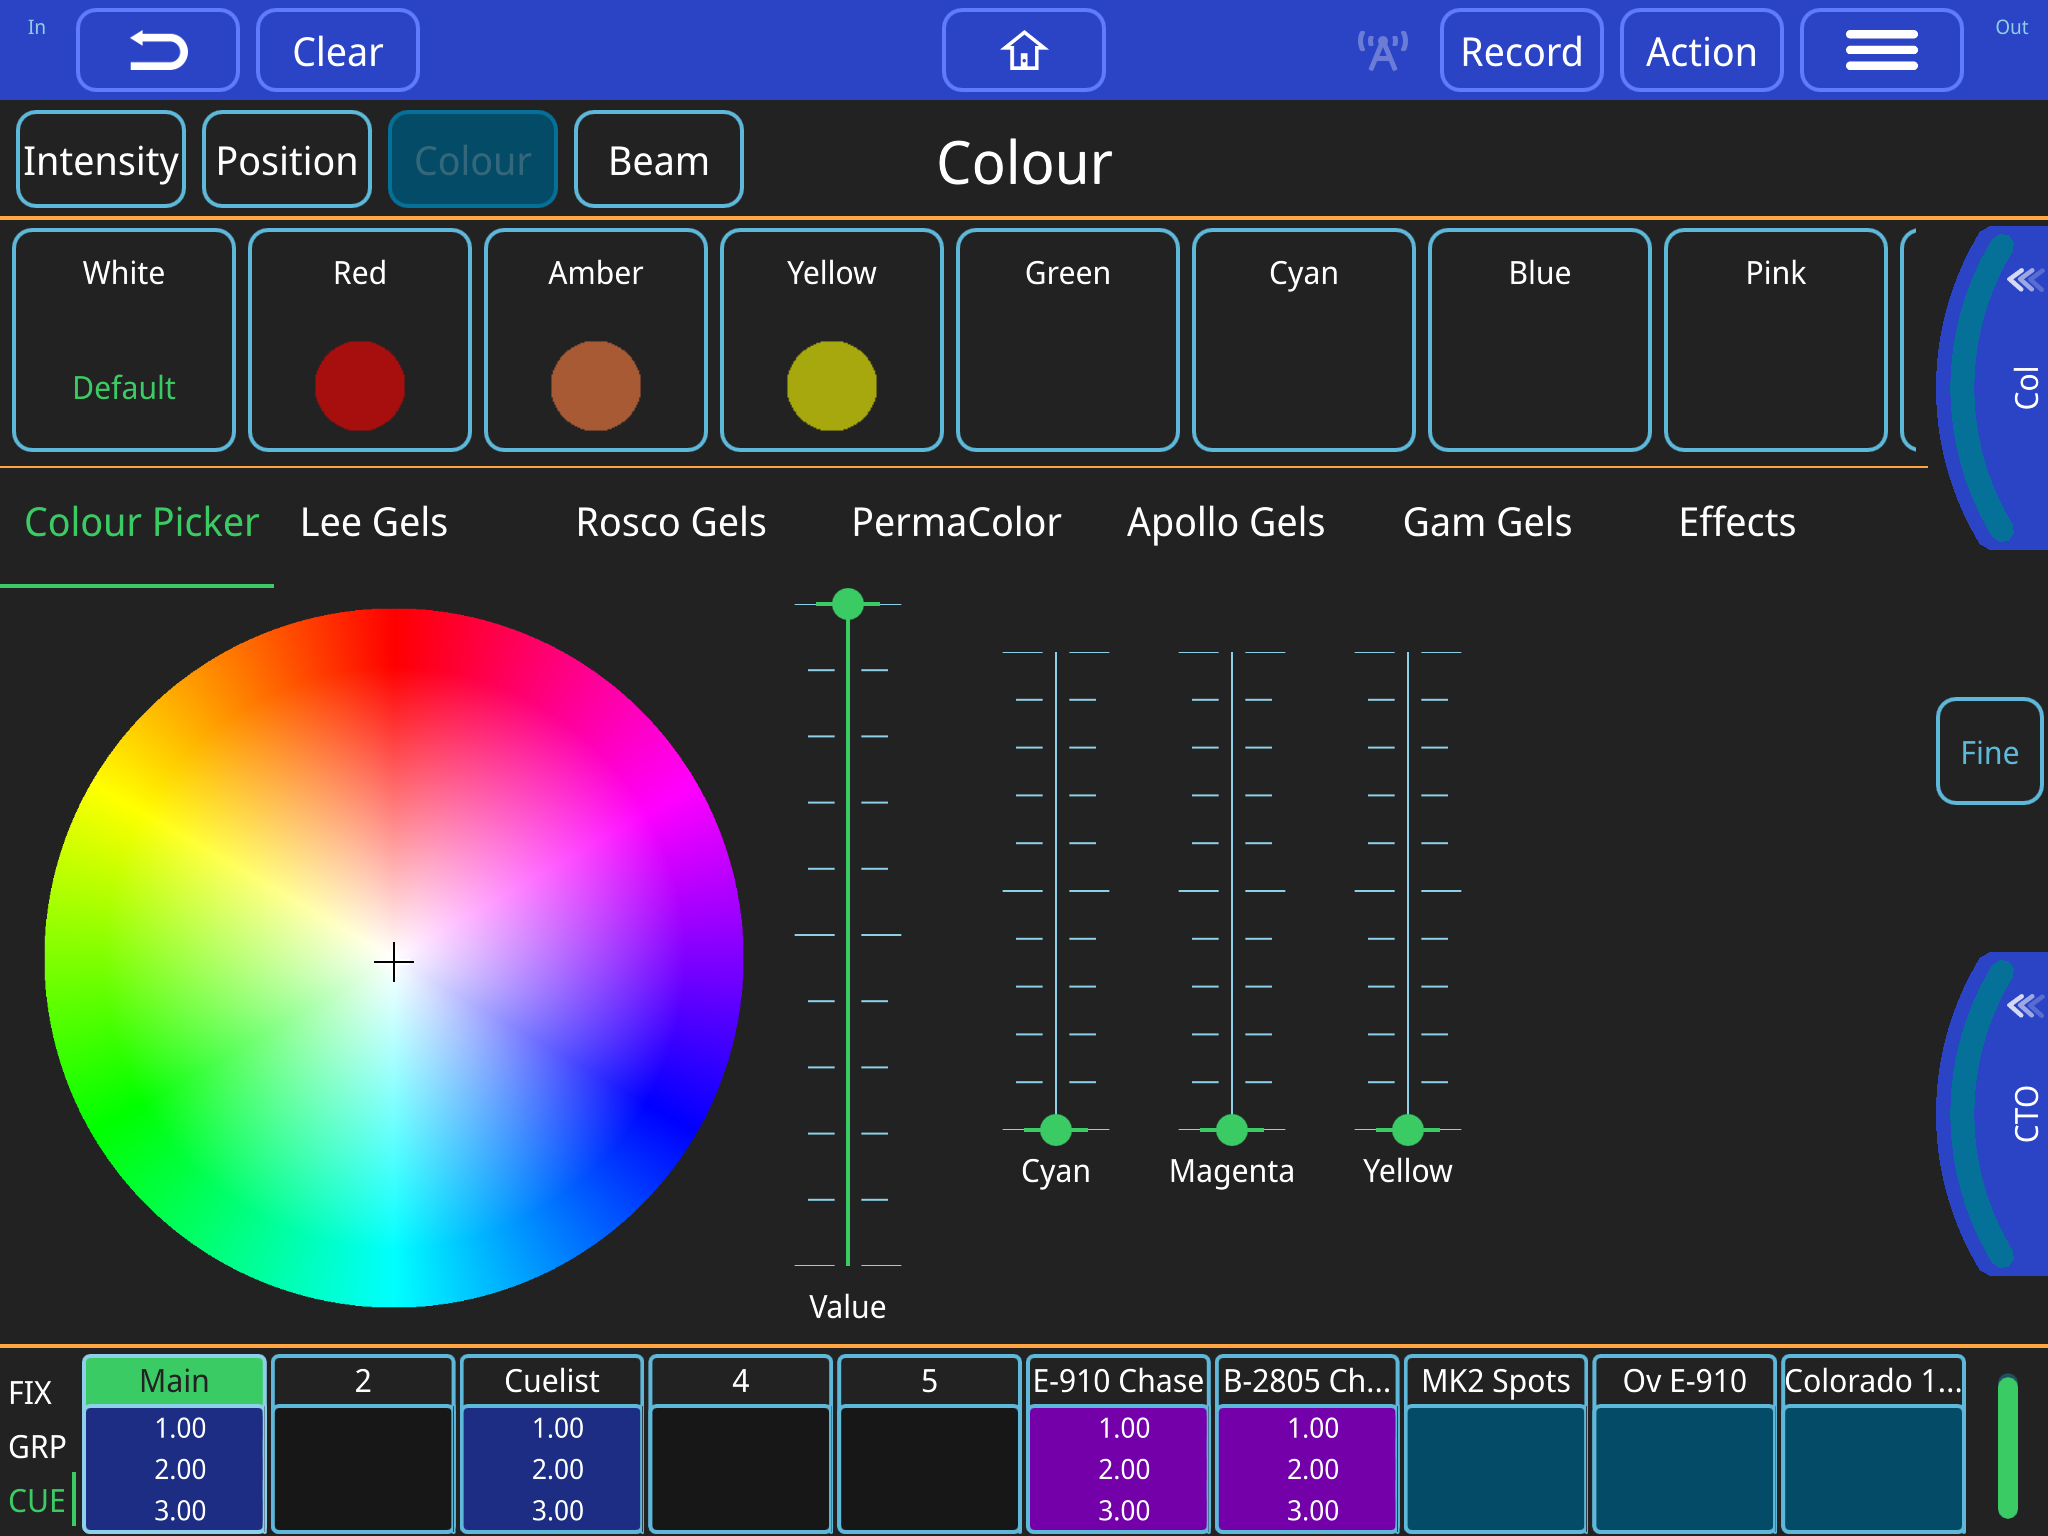
Task: Select the Yellow colour preset
Action: click(831, 340)
